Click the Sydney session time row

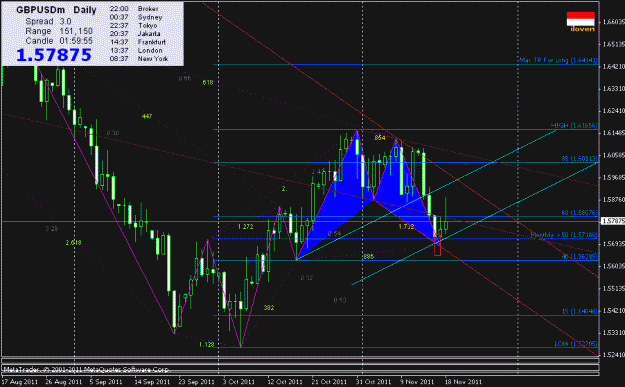click(x=136, y=17)
